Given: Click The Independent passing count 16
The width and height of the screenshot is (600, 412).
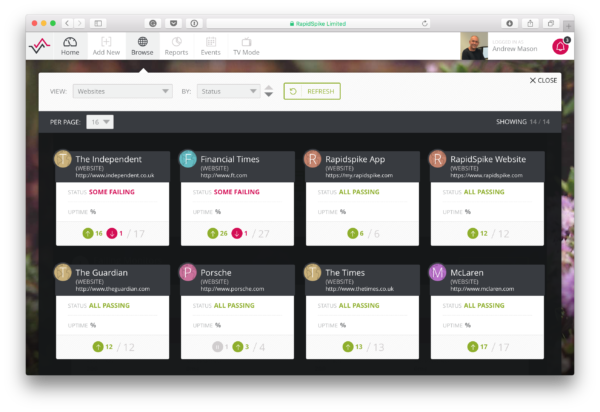Looking at the screenshot, I should point(93,233).
